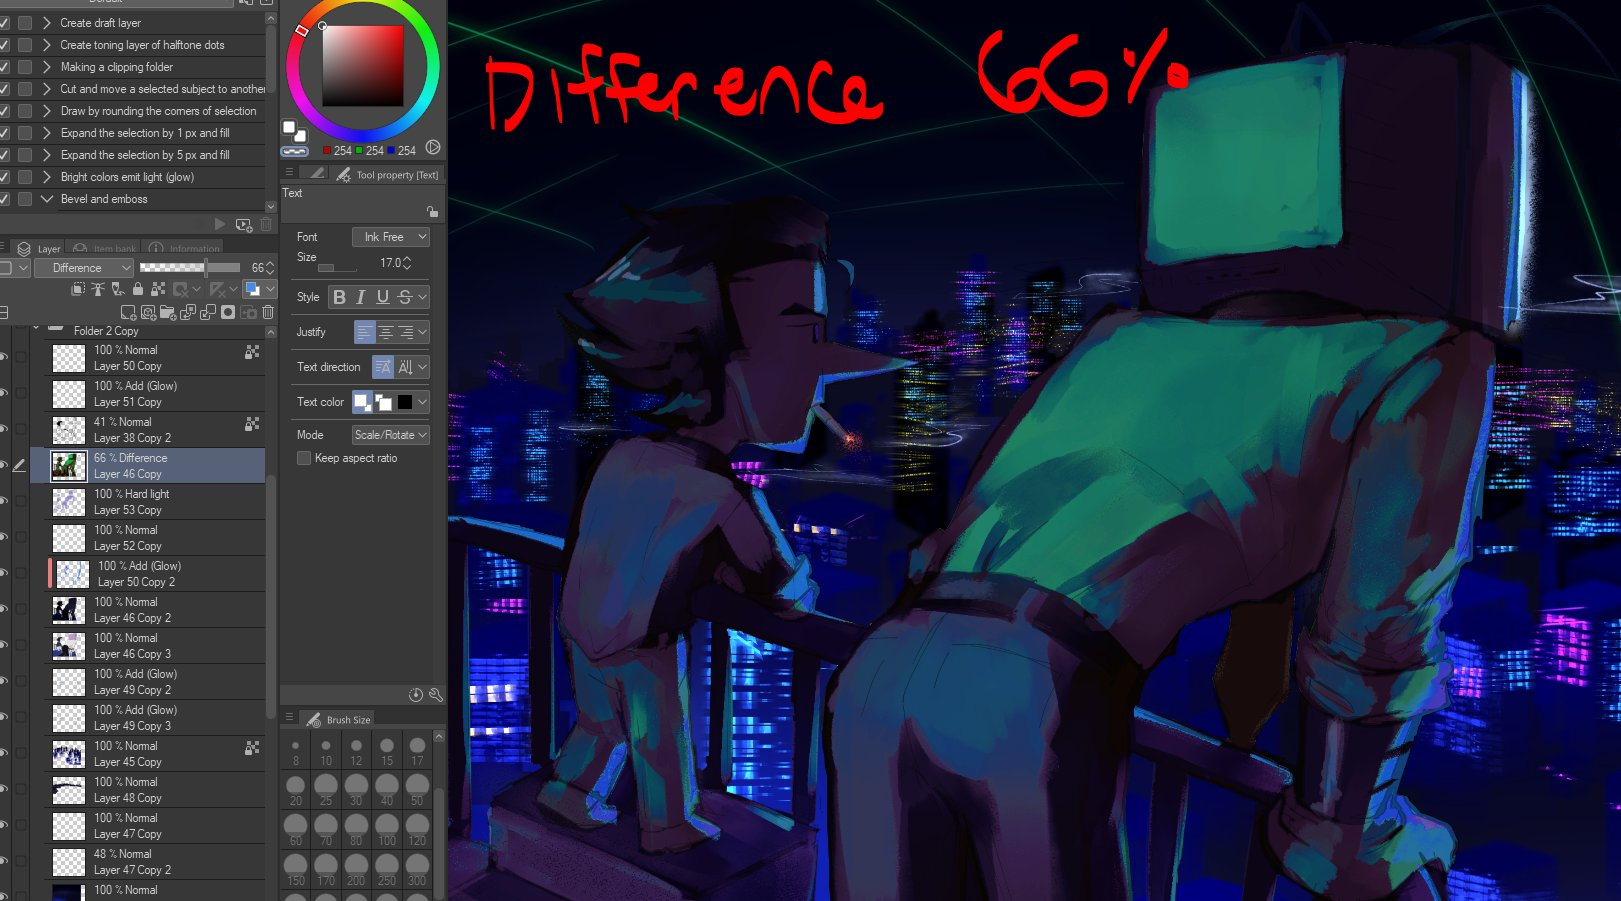
Task: Open the Font dropdown showing Ink Free
Action: [x=390, y=237]
